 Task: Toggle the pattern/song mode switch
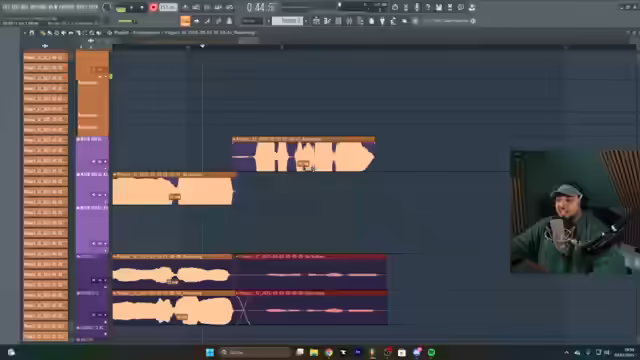click(x=120, y=8)
